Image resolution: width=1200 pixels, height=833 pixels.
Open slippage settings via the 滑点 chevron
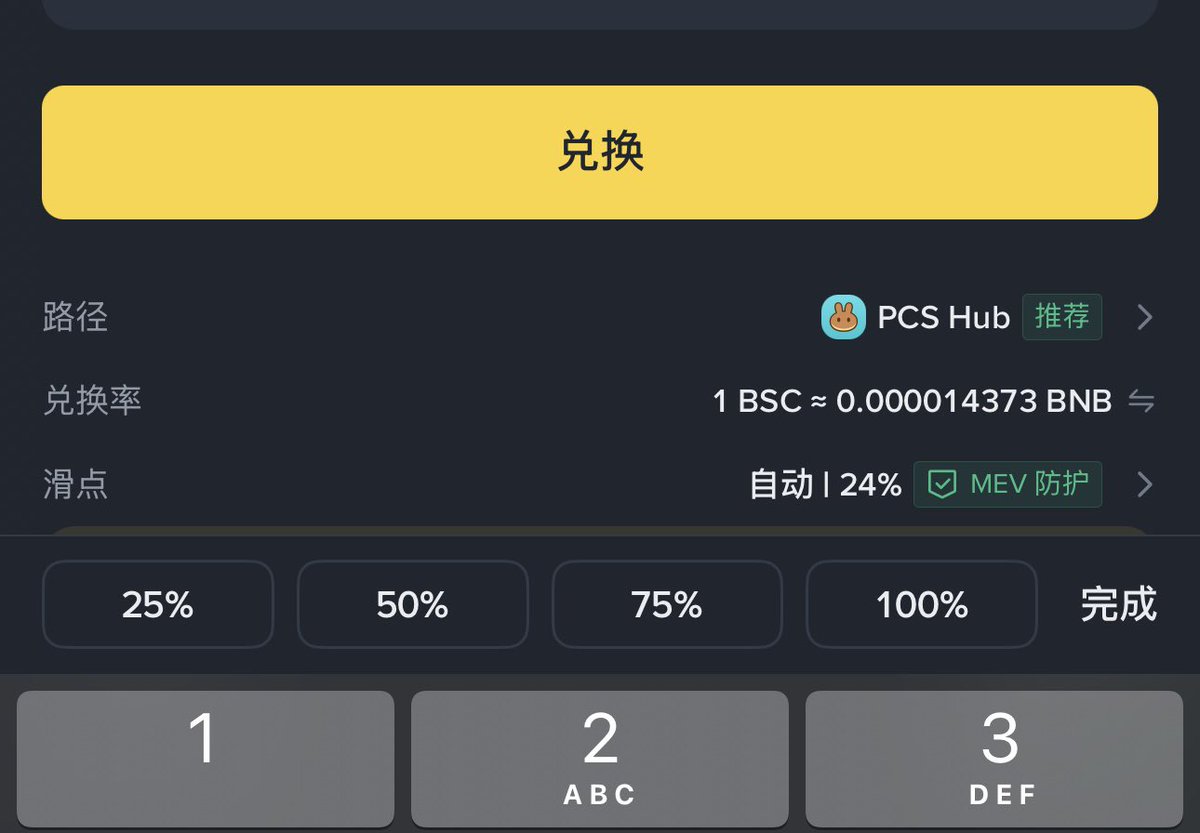[x=1145, y=485]
